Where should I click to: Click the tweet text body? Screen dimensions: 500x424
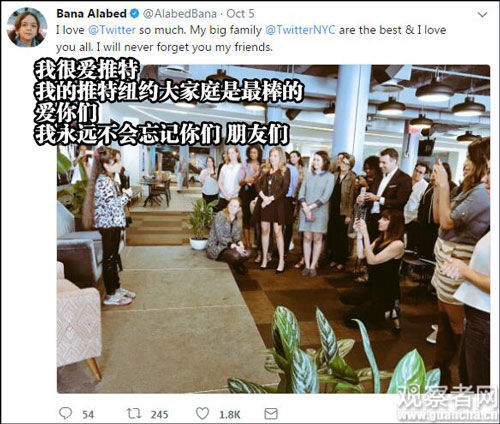click(x=251, y=39)
